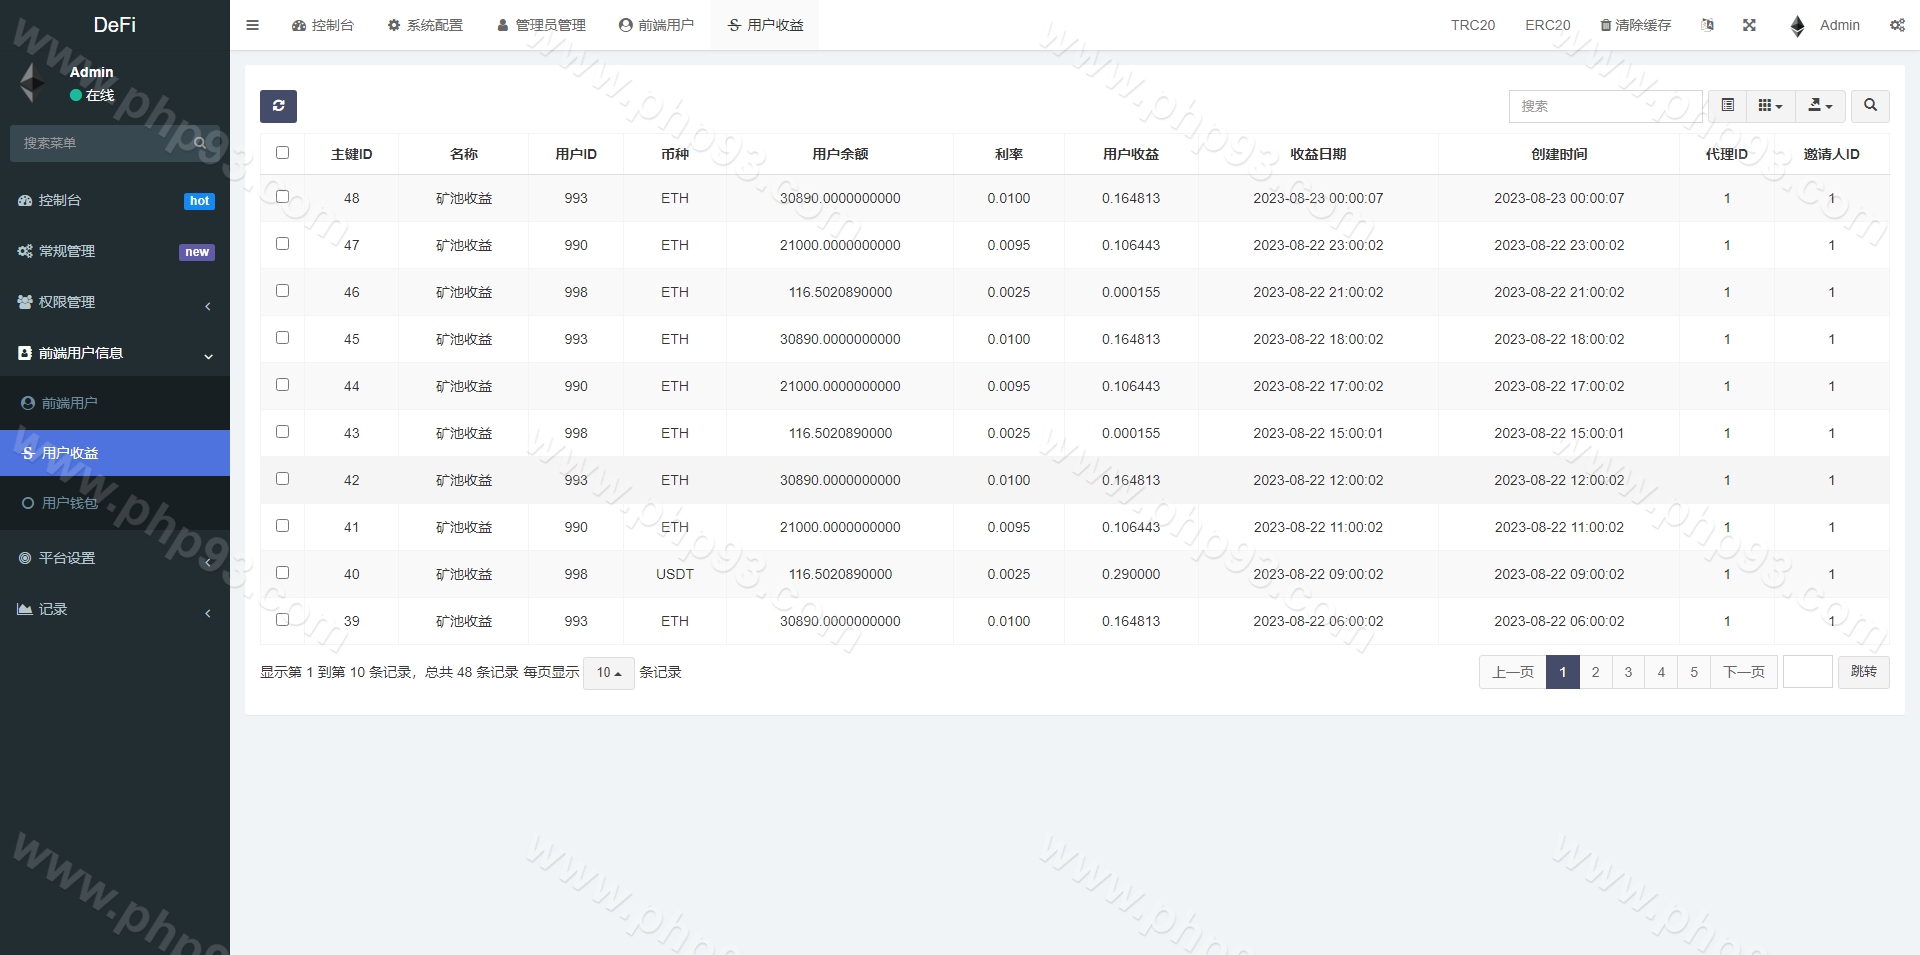
Task: Click the language translate icon
Action: (1707, 25)
